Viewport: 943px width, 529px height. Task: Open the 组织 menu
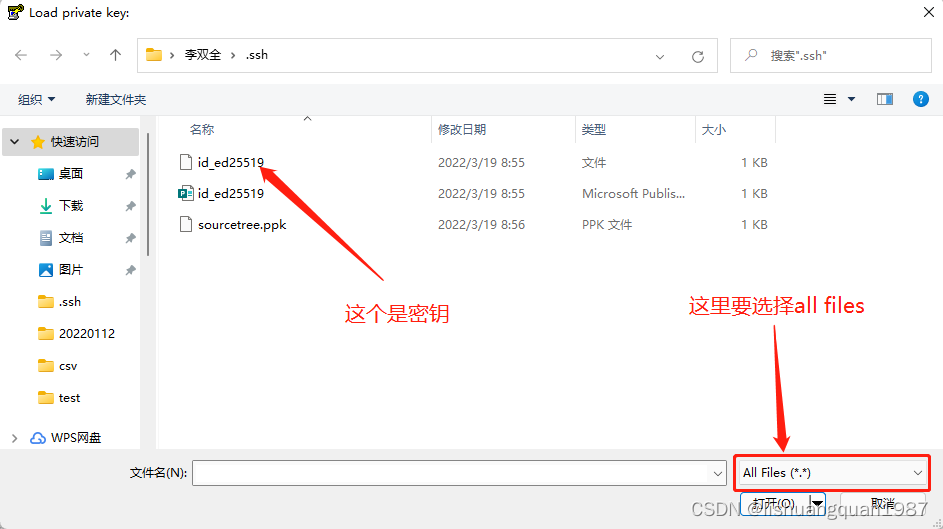coord(37,99)
